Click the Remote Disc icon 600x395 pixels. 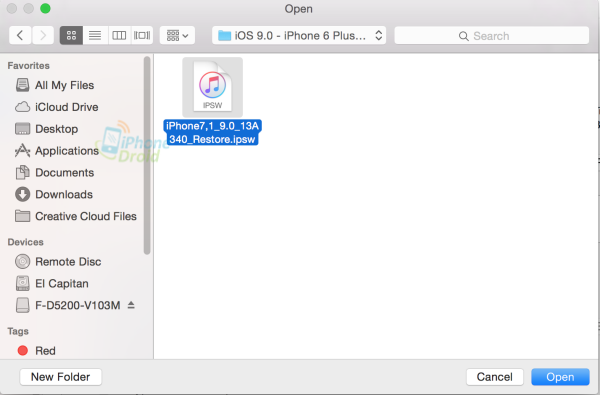(x=22, y=261)
